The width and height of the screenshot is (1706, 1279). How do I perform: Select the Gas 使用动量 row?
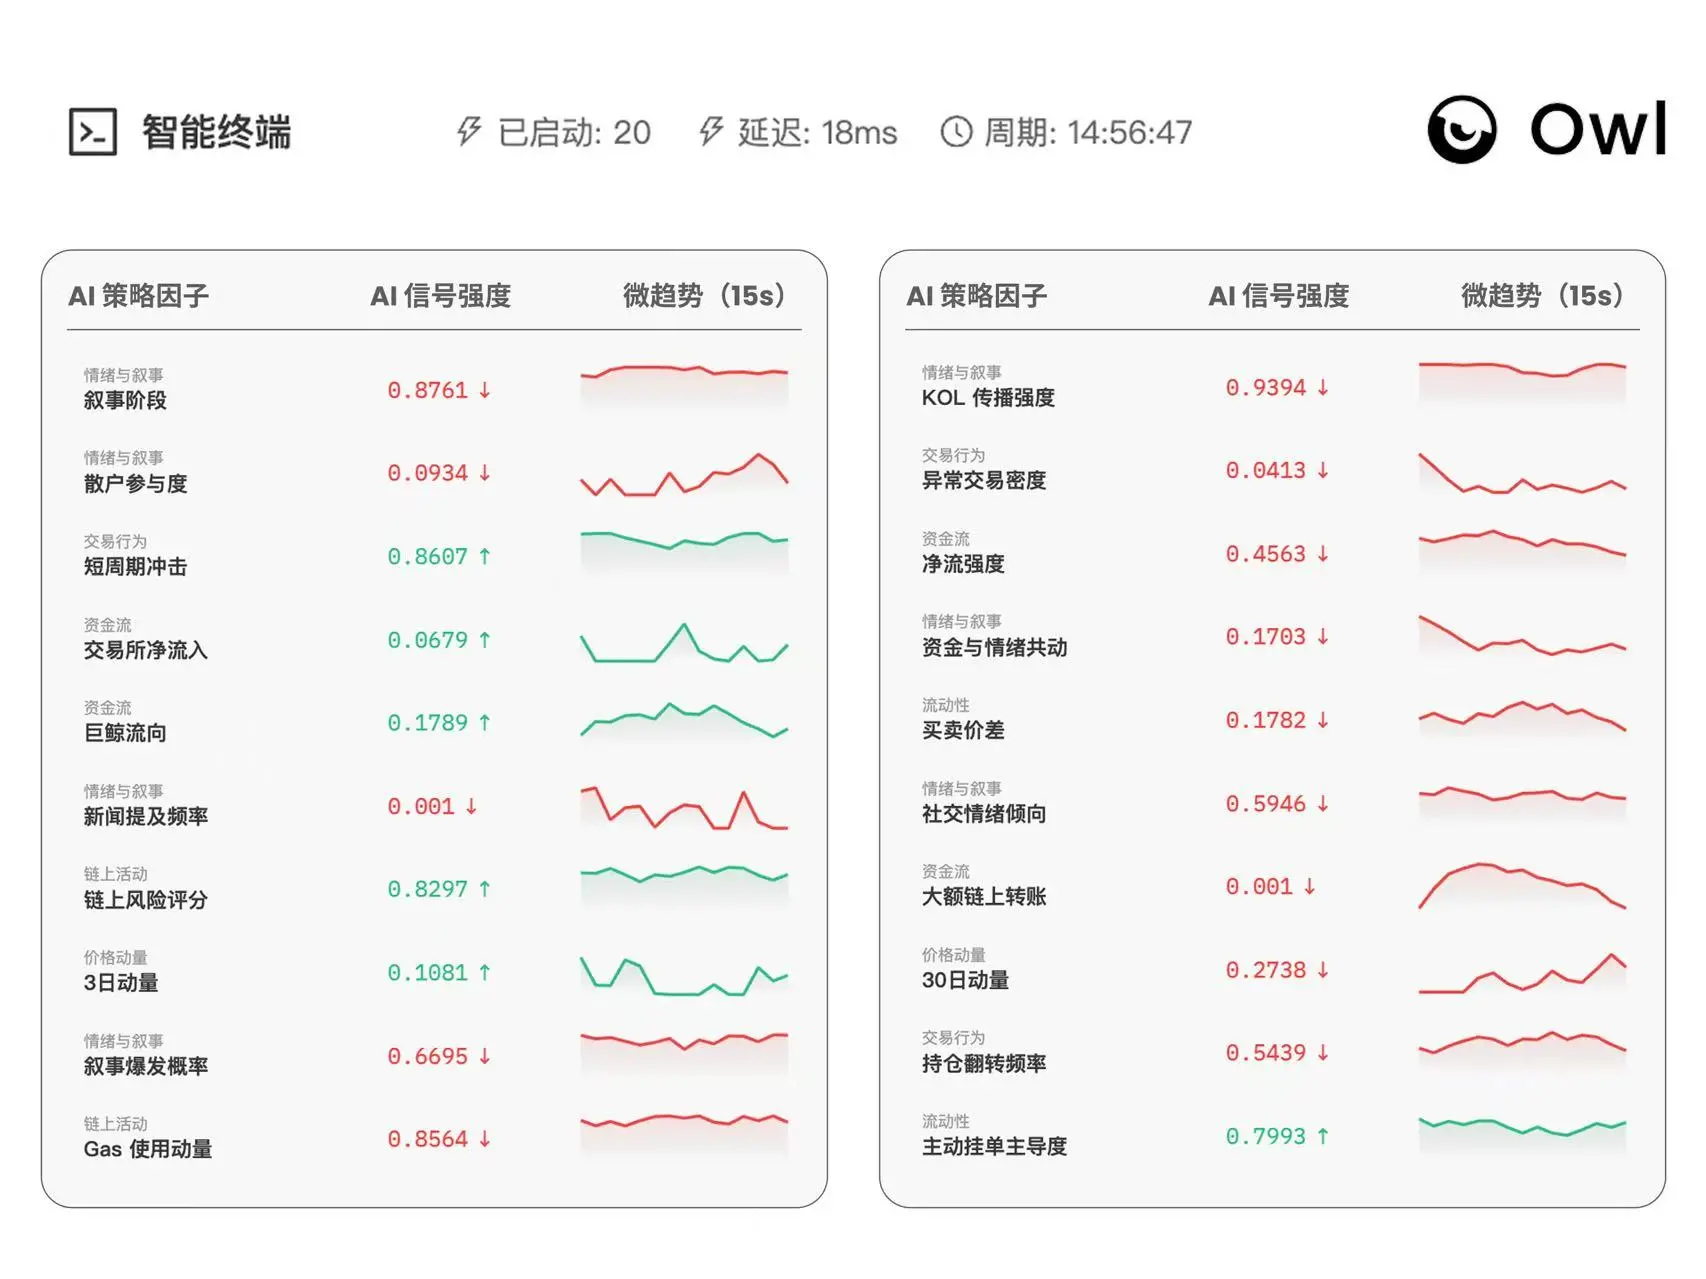(x=148, y=1149)
